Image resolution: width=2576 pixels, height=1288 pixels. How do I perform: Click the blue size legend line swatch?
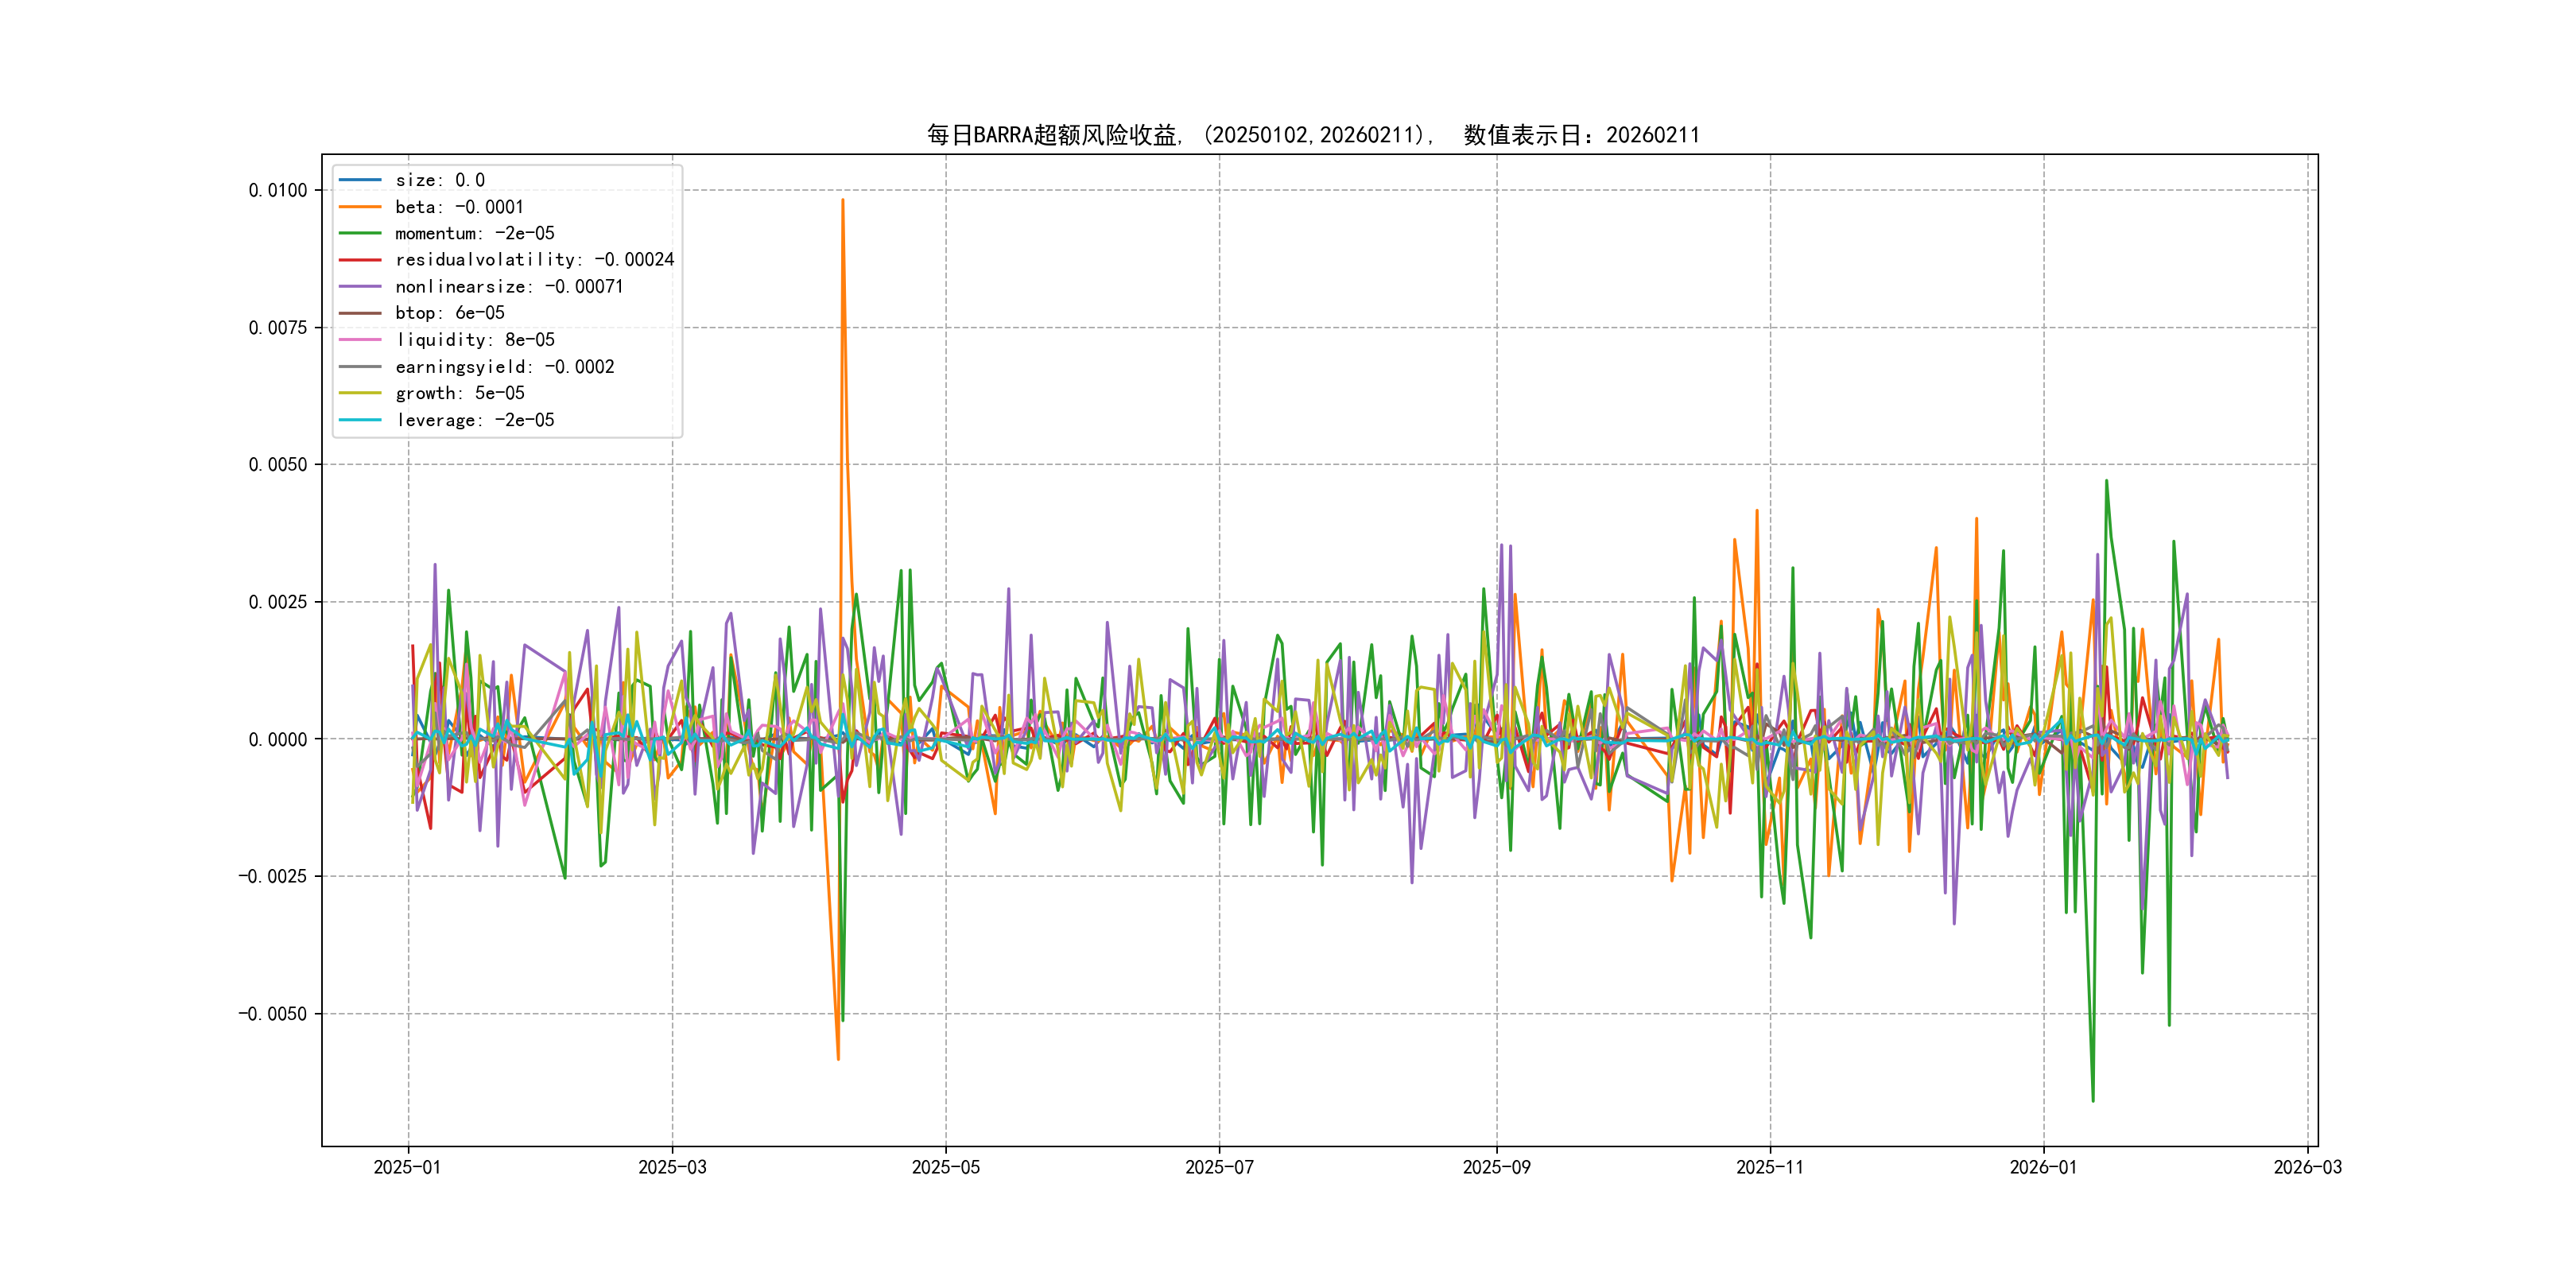pos(360,180)
